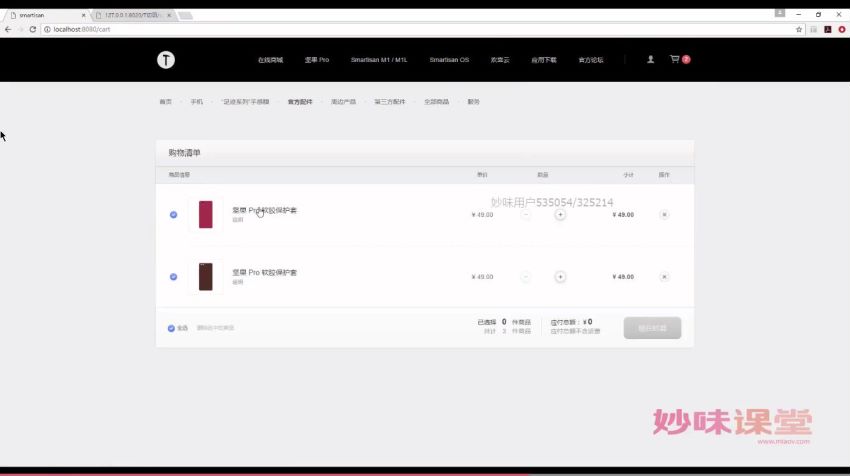Screen dimensions: 850x476
Task: Click the localhost:8080/cart address bar
Action: pos(417,29)
